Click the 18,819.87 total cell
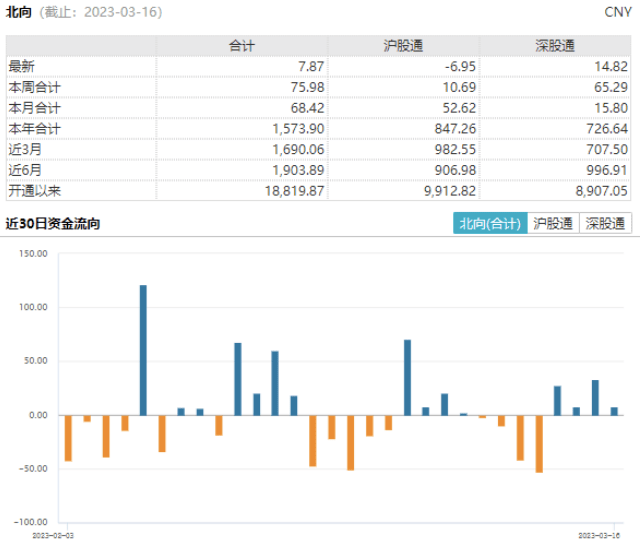This screenshot has height=546, width=642. pyautogui.click(x=294, y=191)
